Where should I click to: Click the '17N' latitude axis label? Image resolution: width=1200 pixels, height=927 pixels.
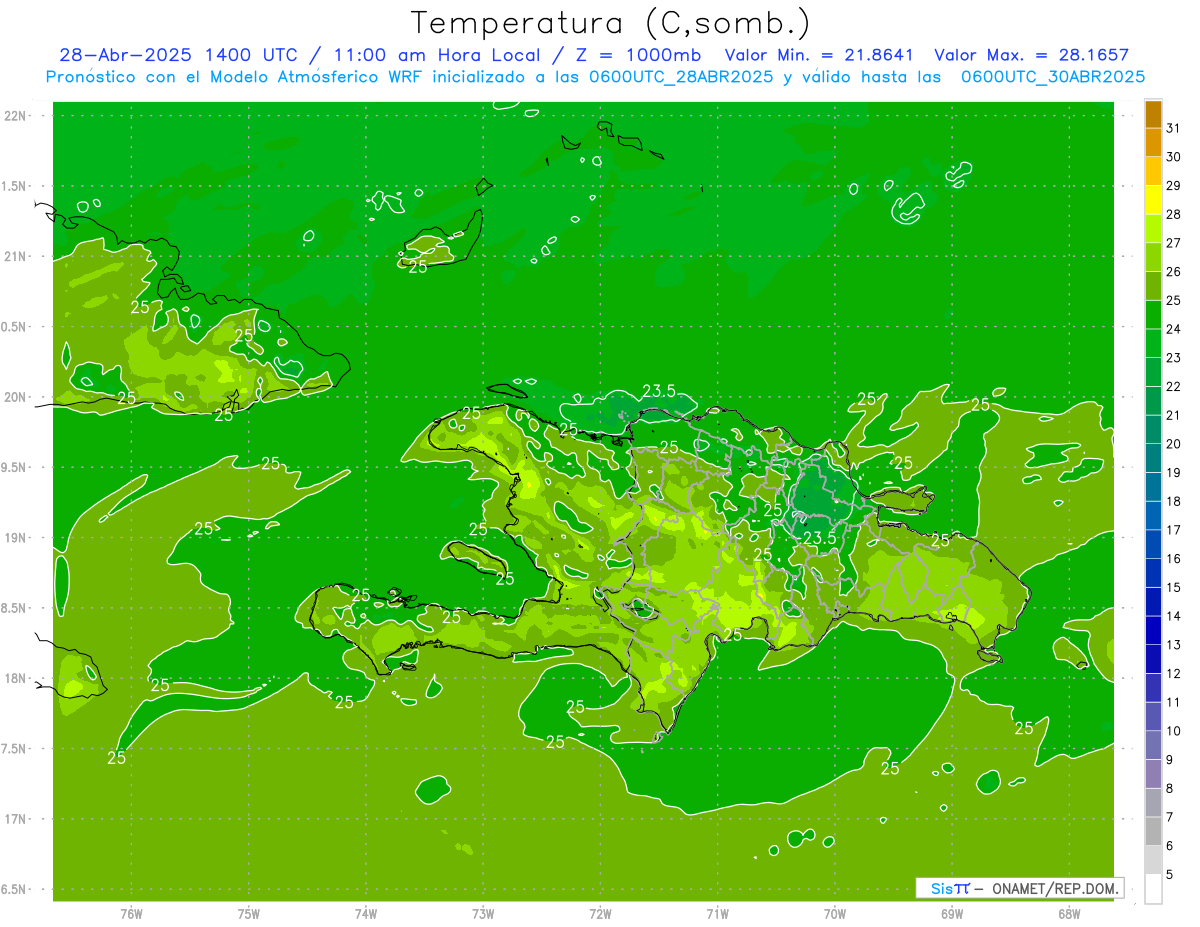coord(15,819)
